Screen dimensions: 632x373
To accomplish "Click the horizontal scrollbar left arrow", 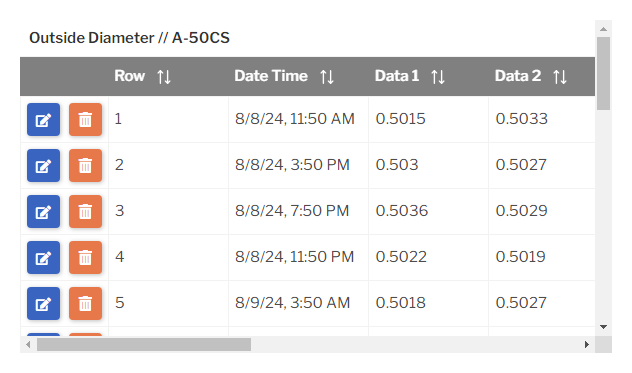I will coord(28,344).
